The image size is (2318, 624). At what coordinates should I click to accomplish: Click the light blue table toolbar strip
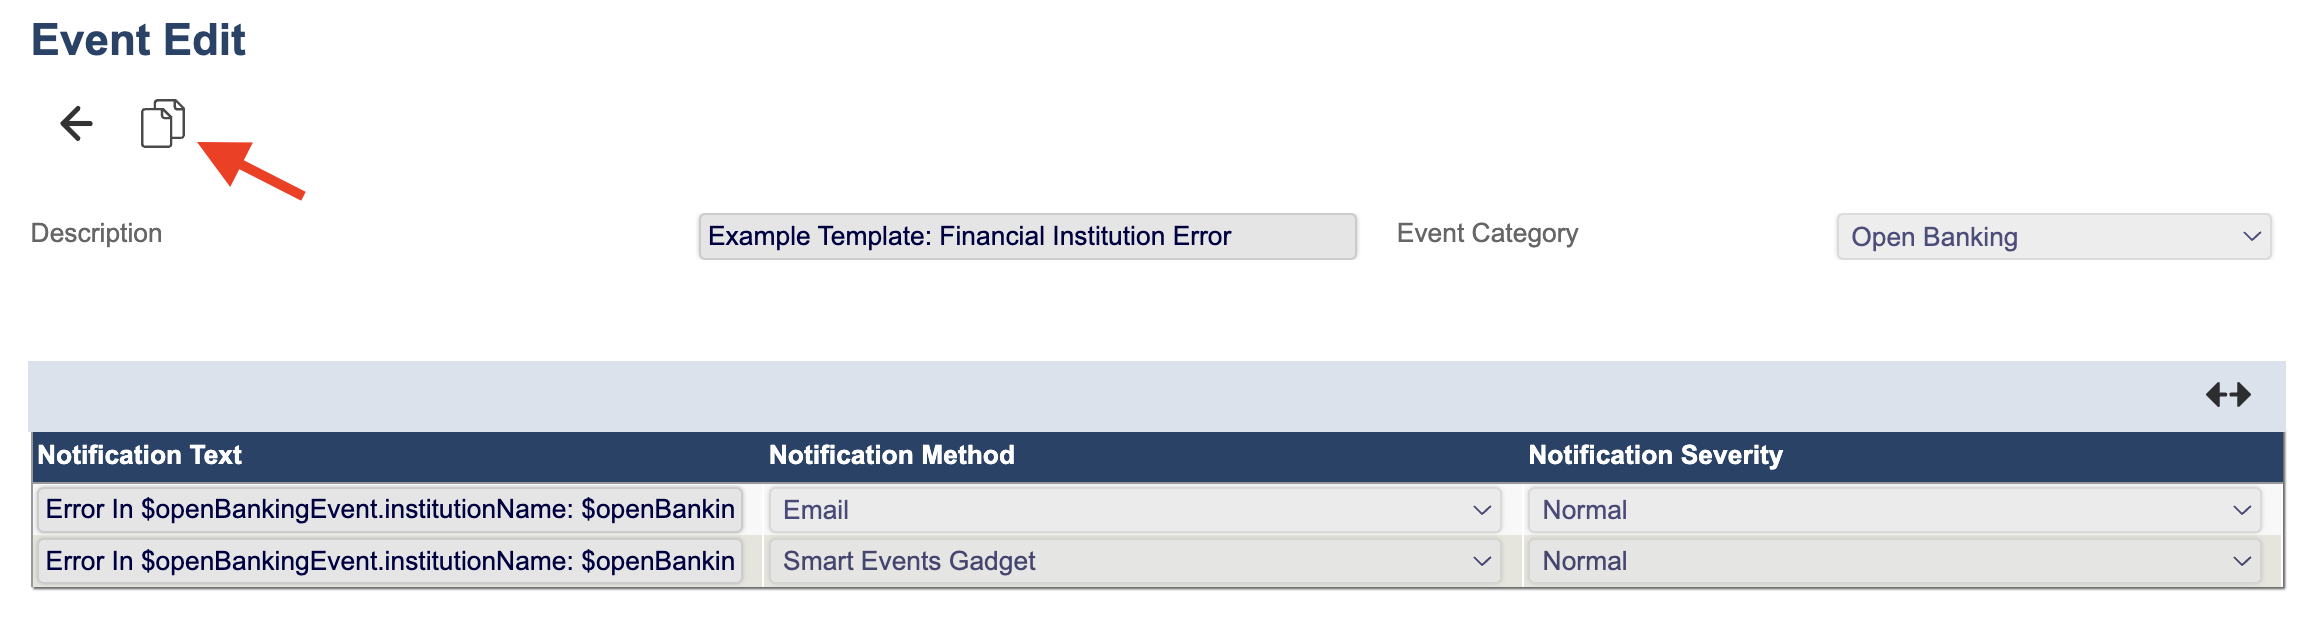(1100, 396)
